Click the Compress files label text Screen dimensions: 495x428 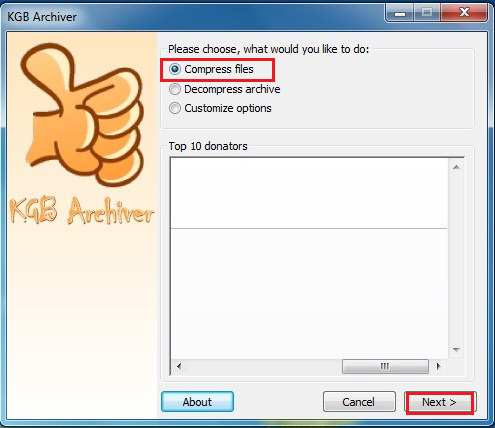[x=219, y=69]
